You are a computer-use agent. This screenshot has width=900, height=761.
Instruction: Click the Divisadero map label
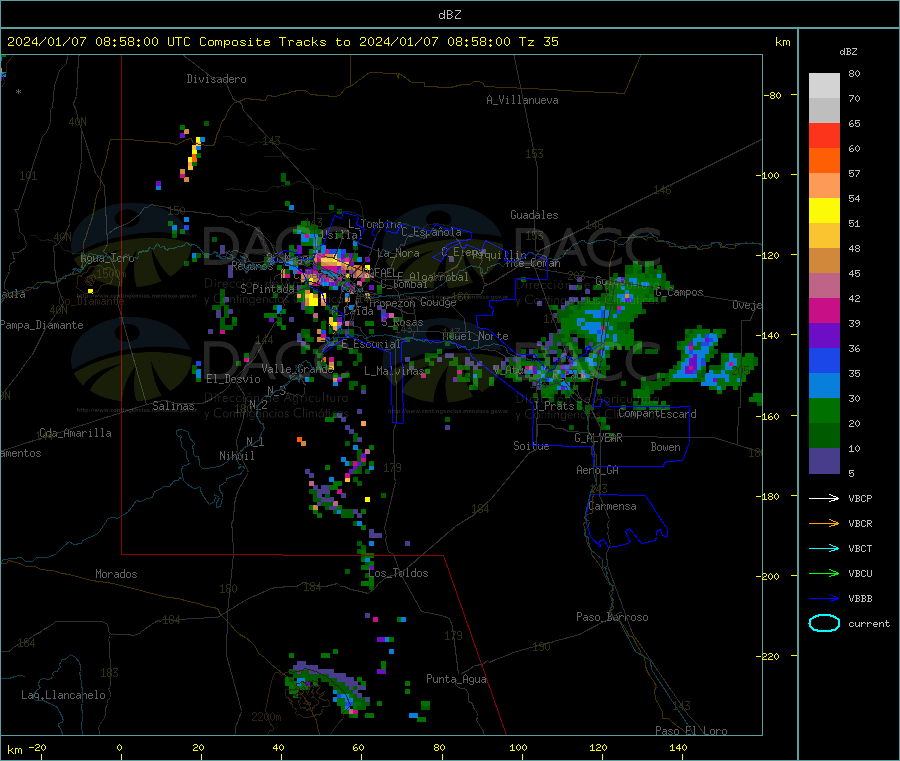[216, 79]
